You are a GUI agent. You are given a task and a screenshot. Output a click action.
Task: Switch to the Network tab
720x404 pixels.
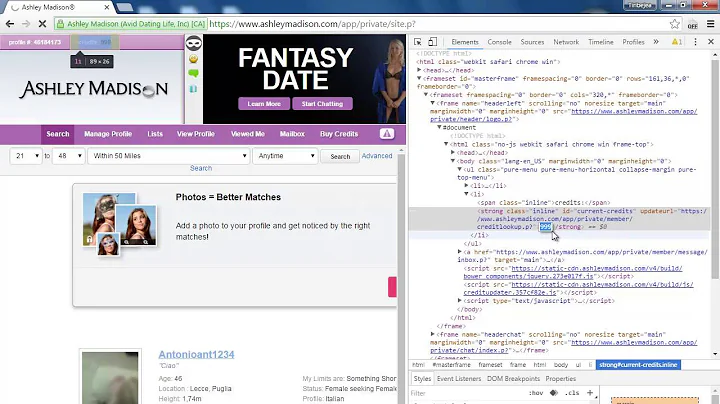[566, 42]
